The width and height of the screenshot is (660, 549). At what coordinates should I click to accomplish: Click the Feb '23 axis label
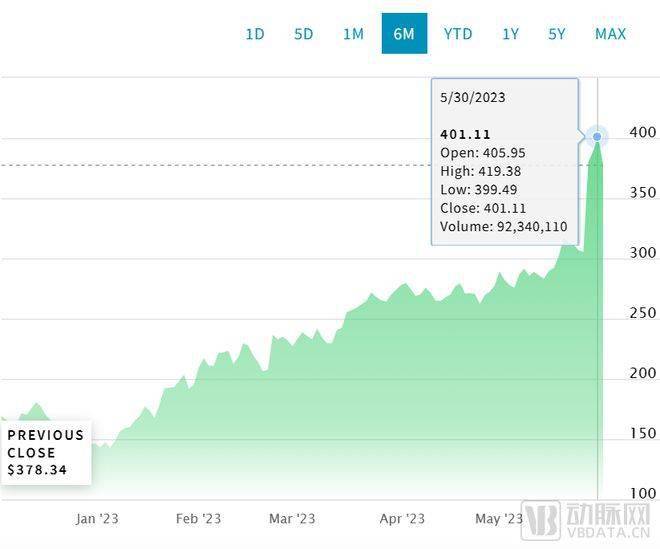198,518
